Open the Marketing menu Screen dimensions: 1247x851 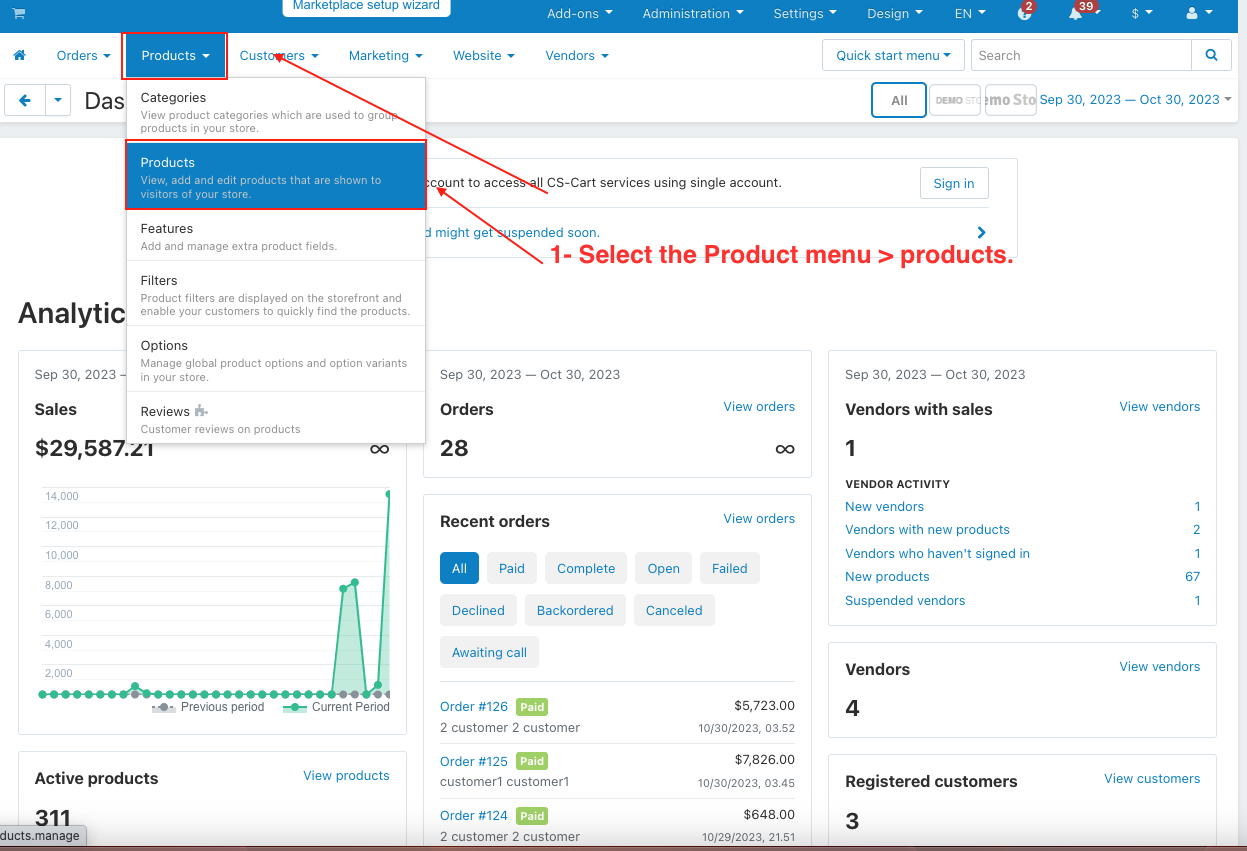[385, 56]
